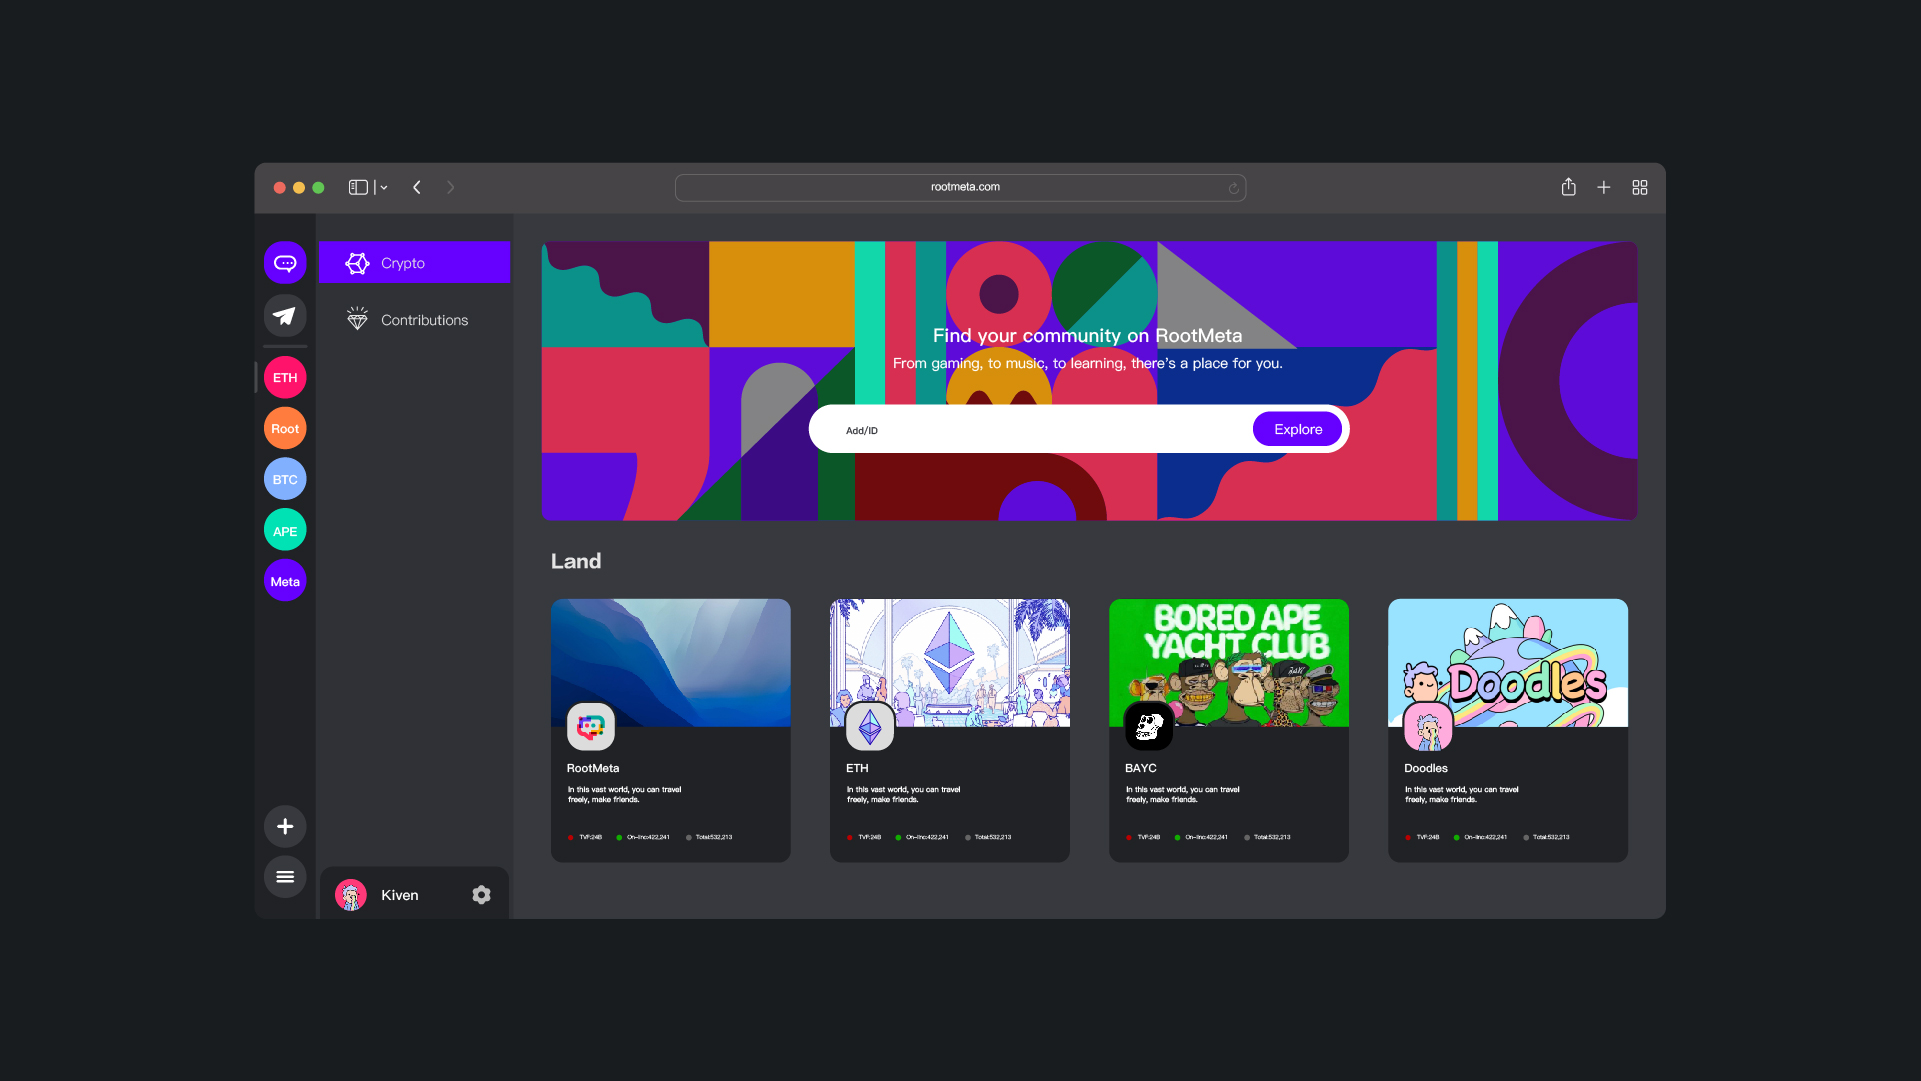The image size is (1921, 1081).
Task: Click the 'Land' section heading
Action: click(x=576, y=561)
